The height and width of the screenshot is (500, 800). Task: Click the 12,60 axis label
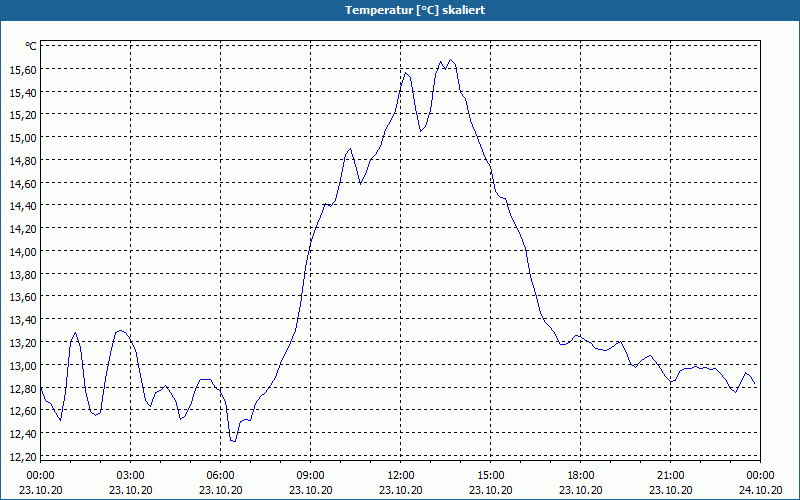(23, 411)
